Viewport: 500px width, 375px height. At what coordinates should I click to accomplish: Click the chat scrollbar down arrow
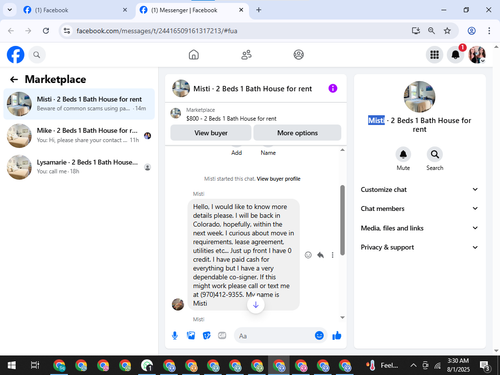pyautogui.click(x=342, y=317)
